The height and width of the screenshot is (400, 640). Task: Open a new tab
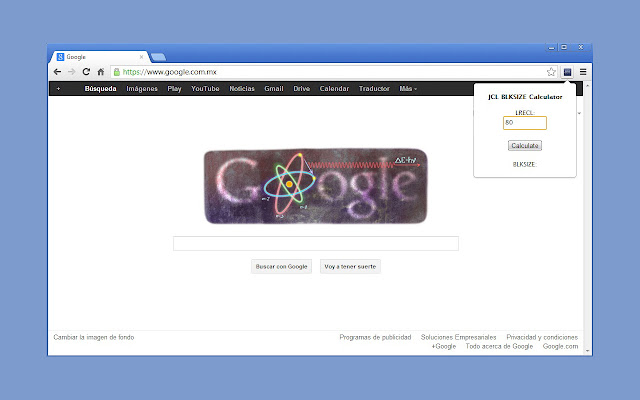[158, 57]
